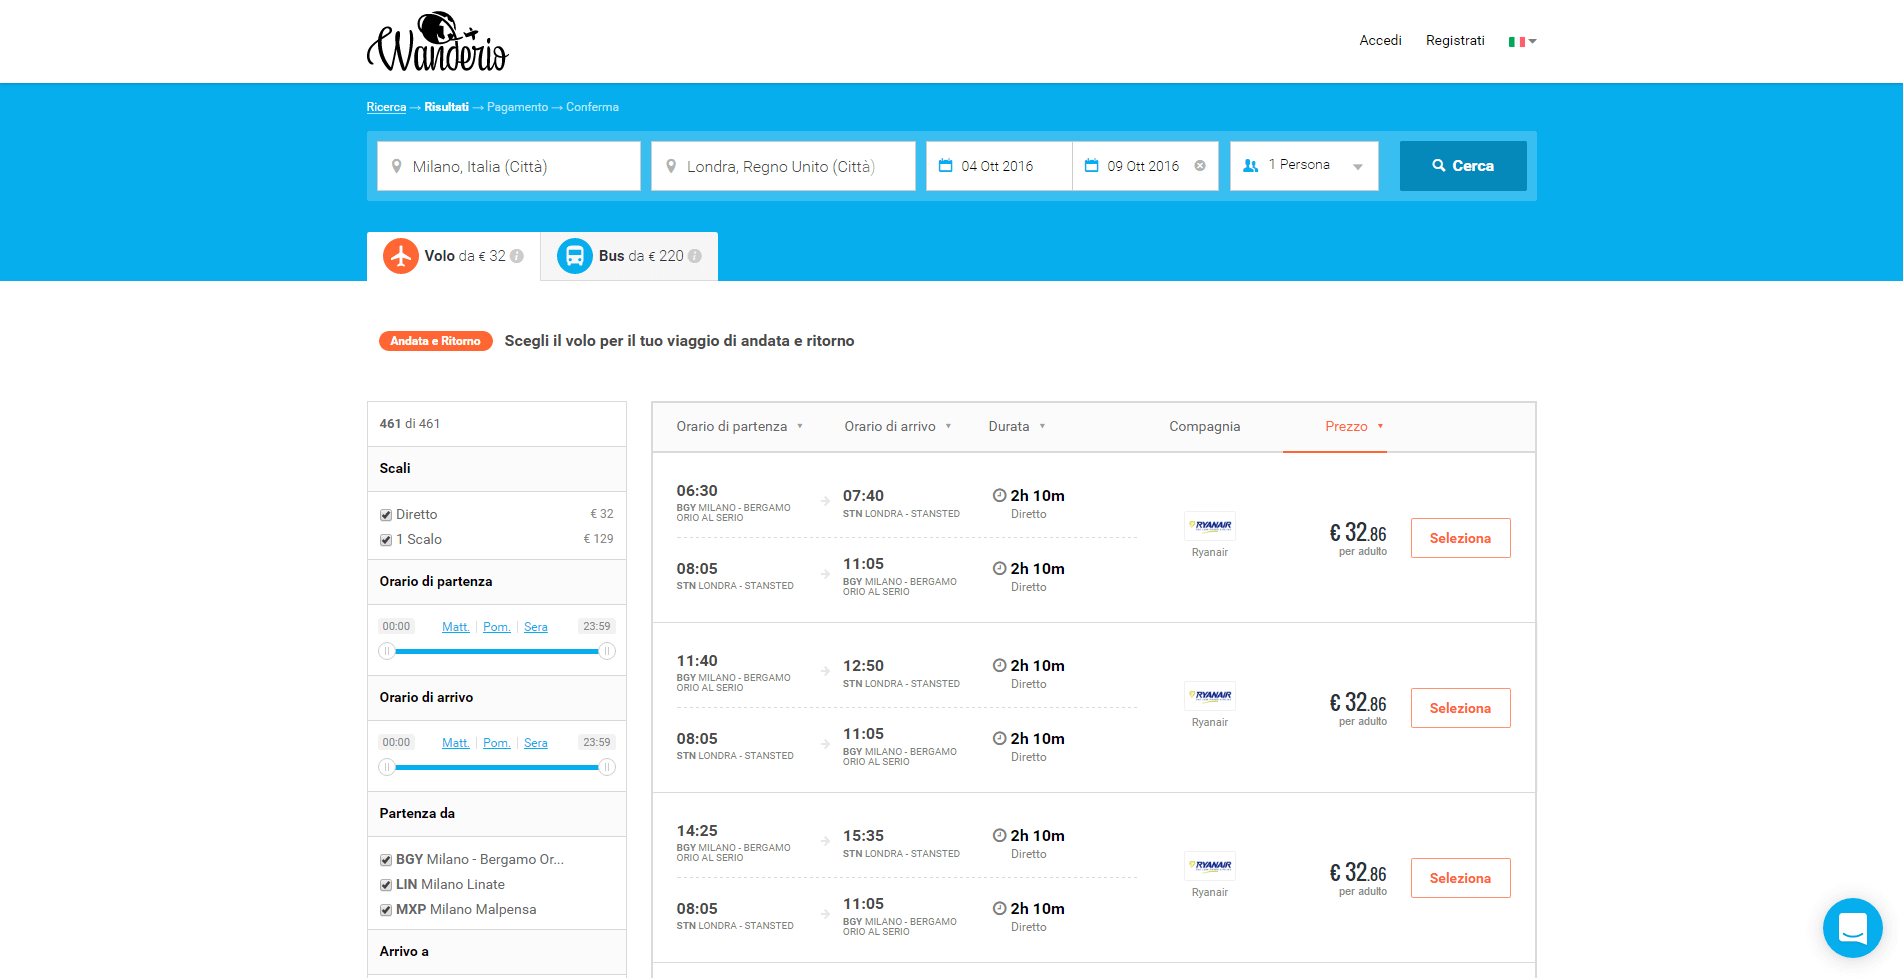Click the Londra destination city field
The image size is (1903, 978).
(x=783, y=166)
